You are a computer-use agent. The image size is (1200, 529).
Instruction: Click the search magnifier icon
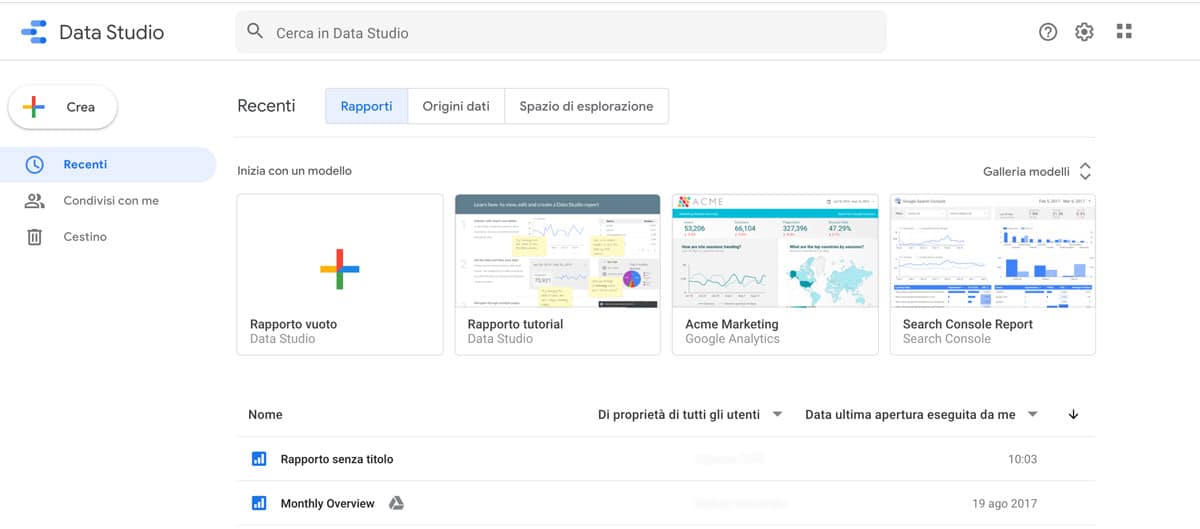coord(255,32)
